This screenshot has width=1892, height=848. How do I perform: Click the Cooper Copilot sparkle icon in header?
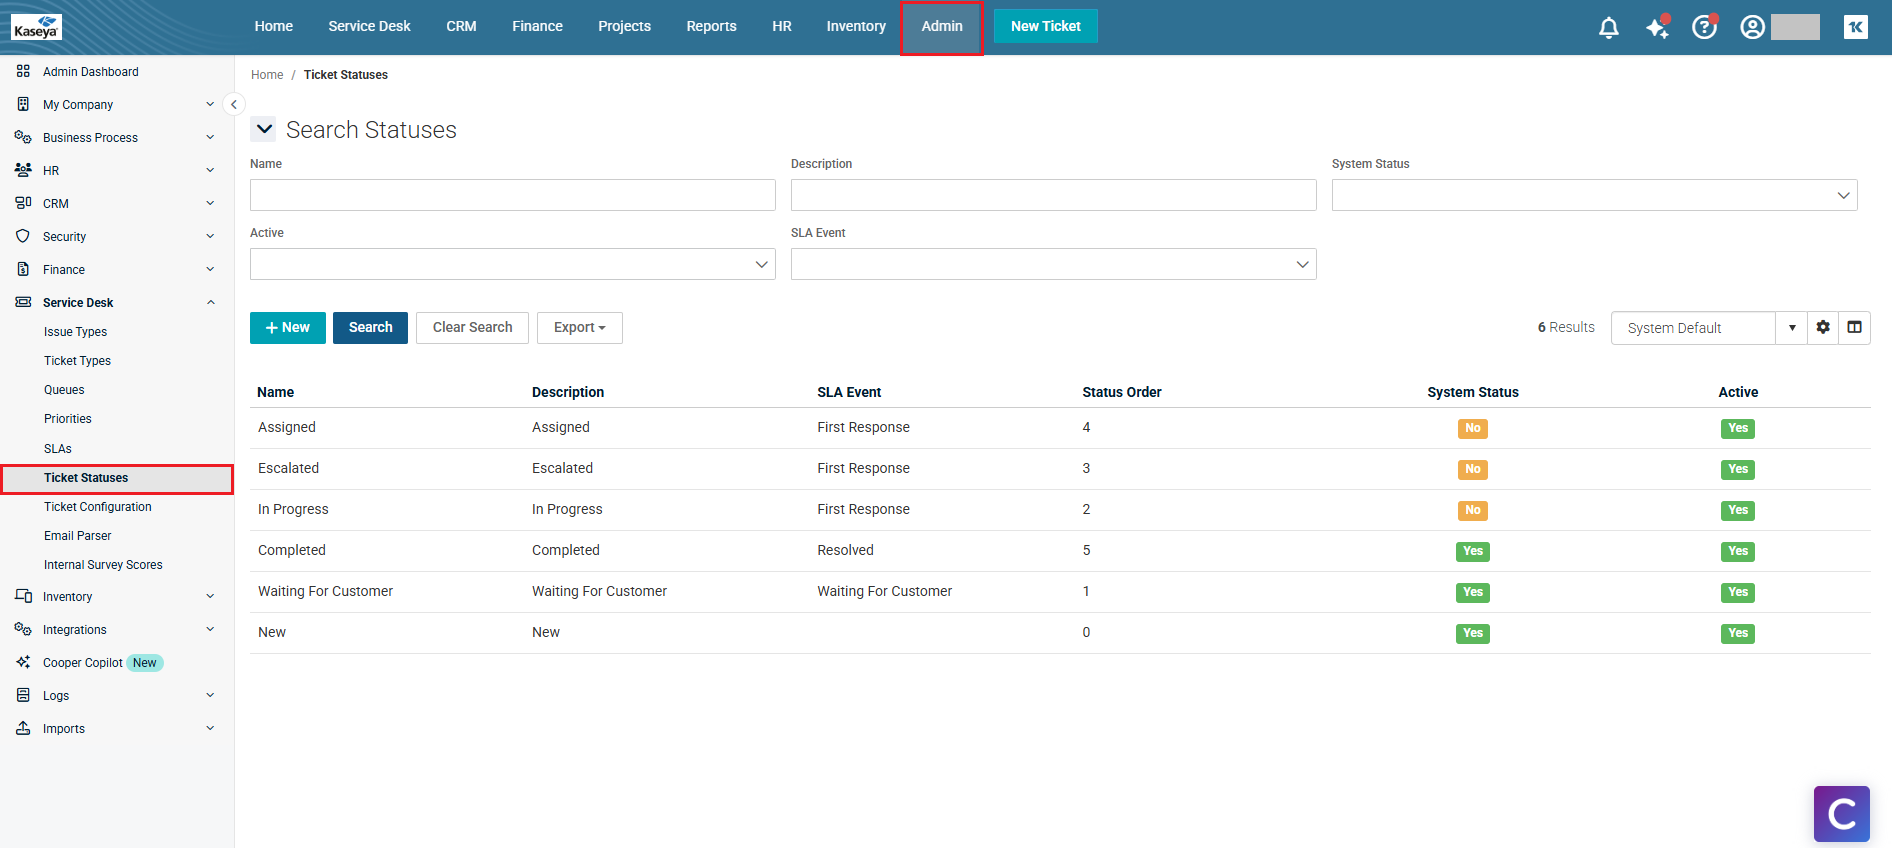[x=1657, y=28]
